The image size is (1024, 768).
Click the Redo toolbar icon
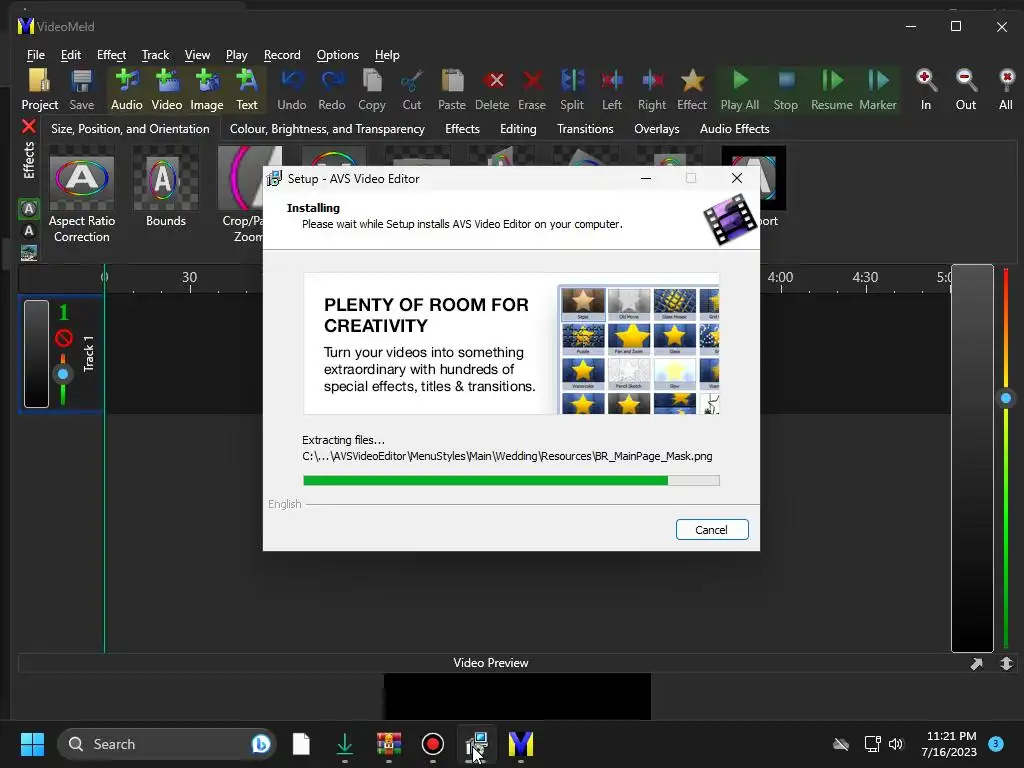[x=332, y=89]
